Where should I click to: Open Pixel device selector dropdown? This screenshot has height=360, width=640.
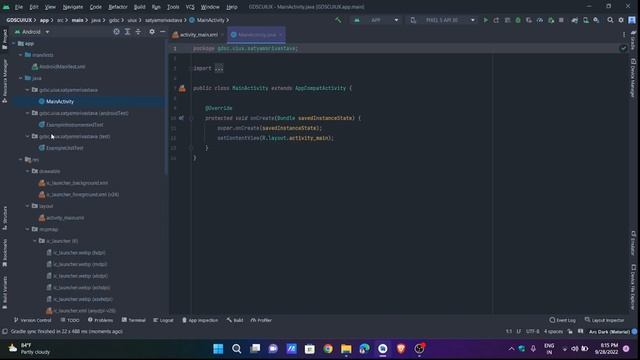click(443, 20)
